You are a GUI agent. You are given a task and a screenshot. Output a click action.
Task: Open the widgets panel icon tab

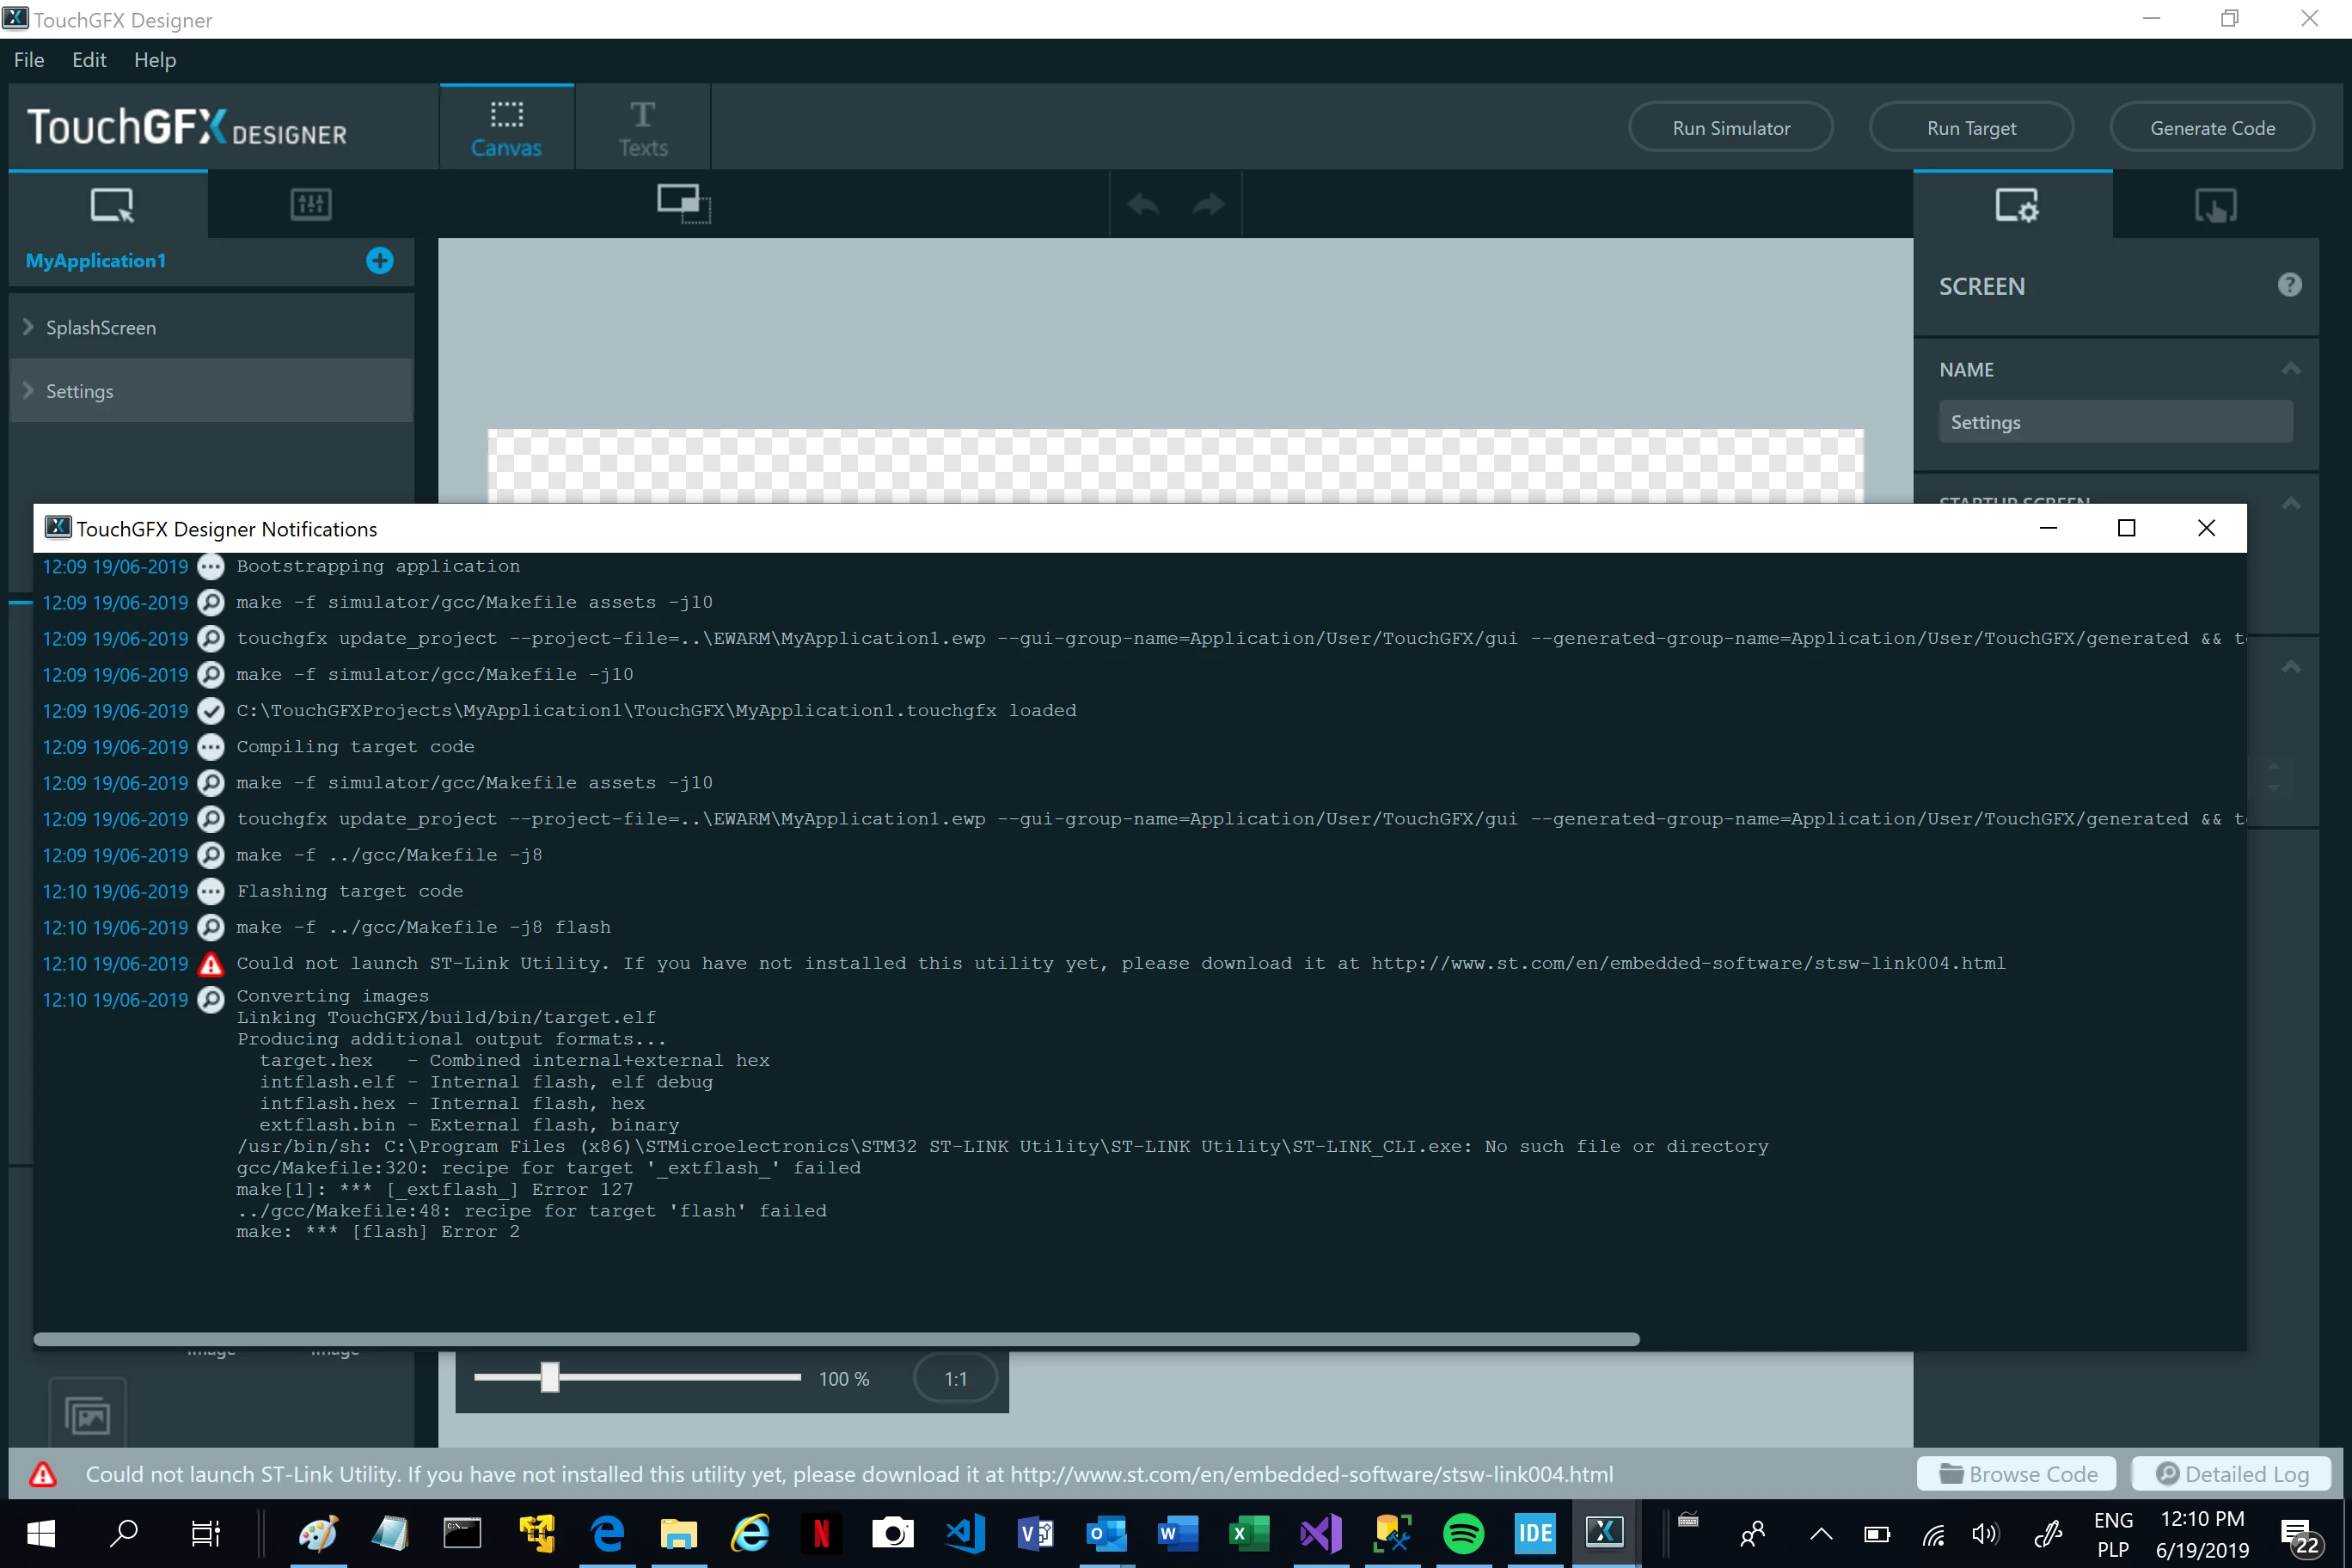pyautogui.click(x=311, y=205)
